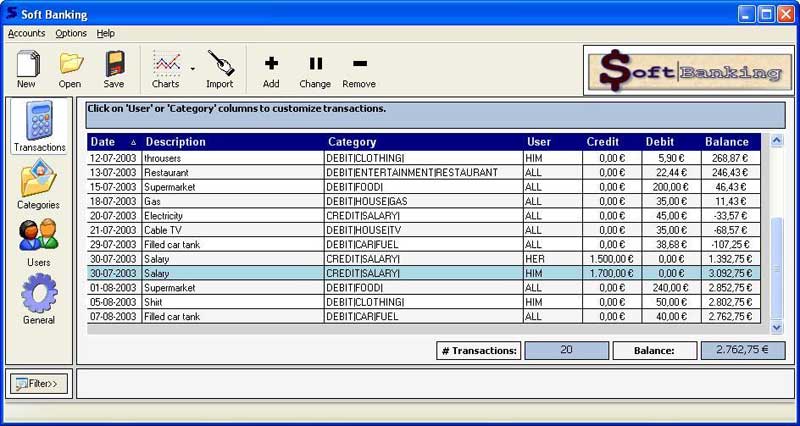Screen dimensions: 800x426
Task: Click the total Balance field '2.762,75 €'
Action: [x=743, y=350]
